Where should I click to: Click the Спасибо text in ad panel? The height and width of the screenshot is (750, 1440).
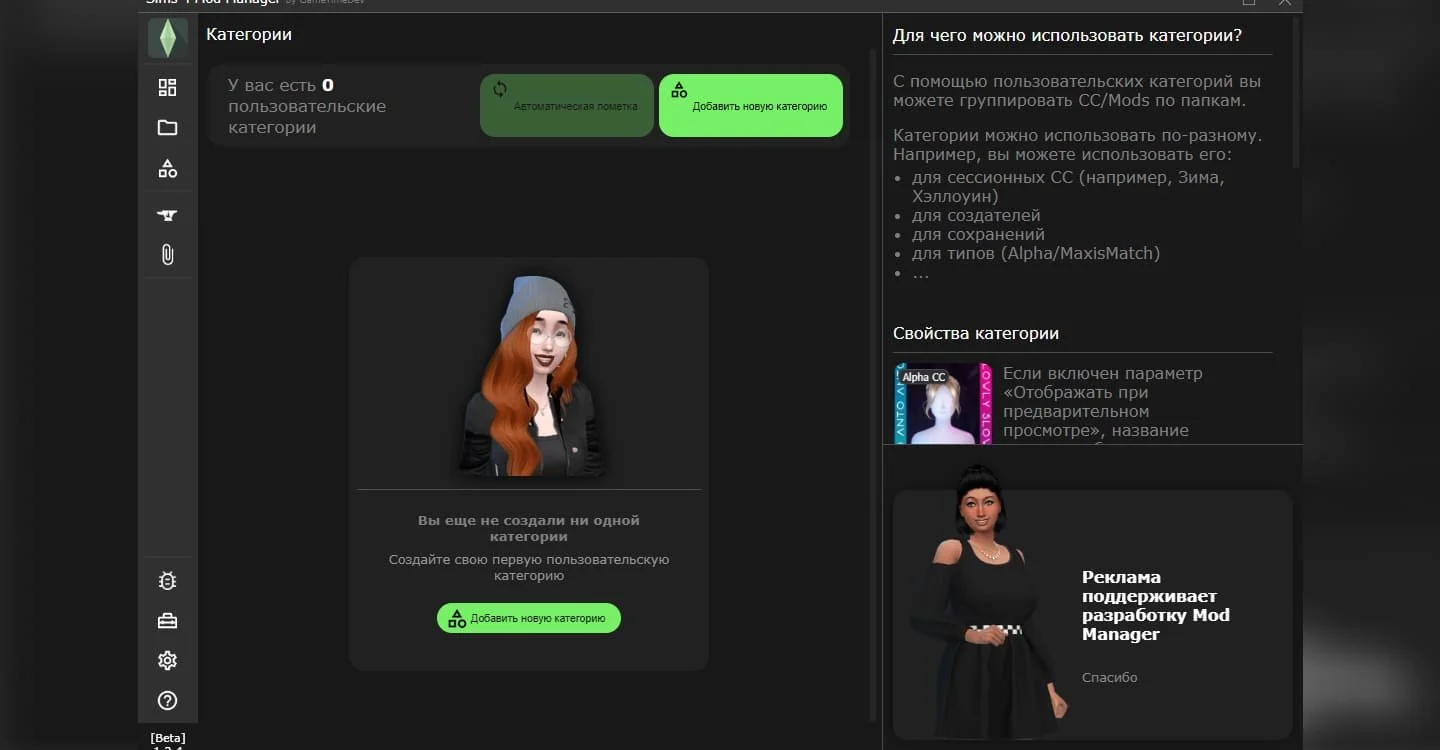pos(1110,677)
